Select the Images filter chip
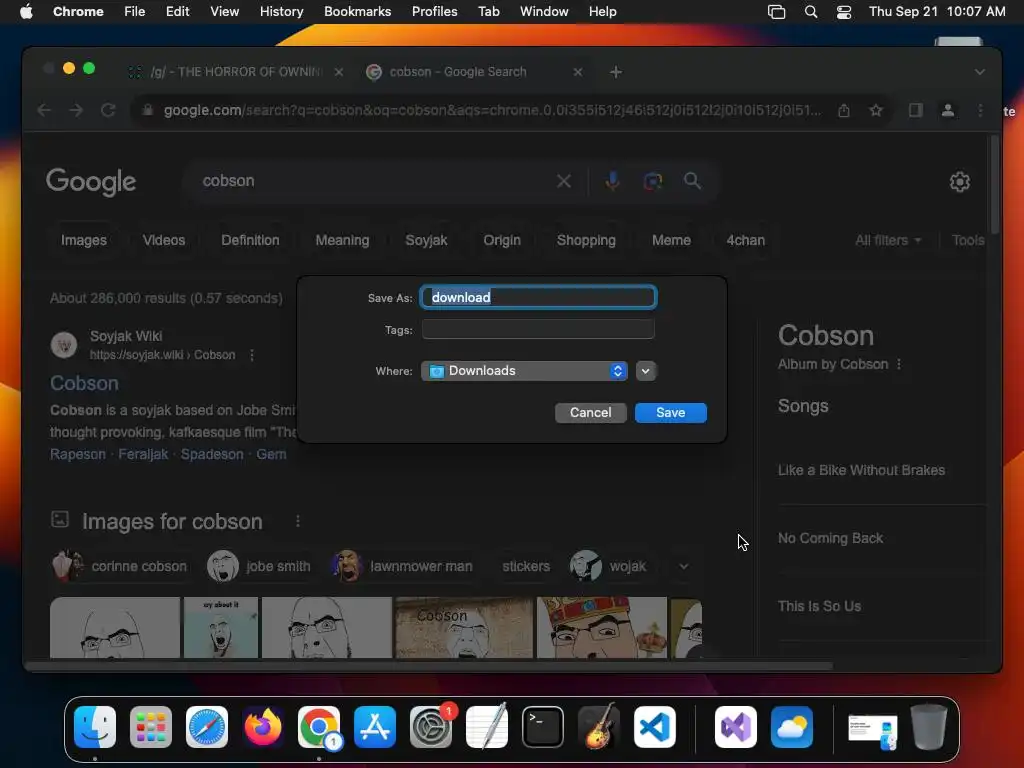The image size is (1024, 768). [x=84, y=240]
